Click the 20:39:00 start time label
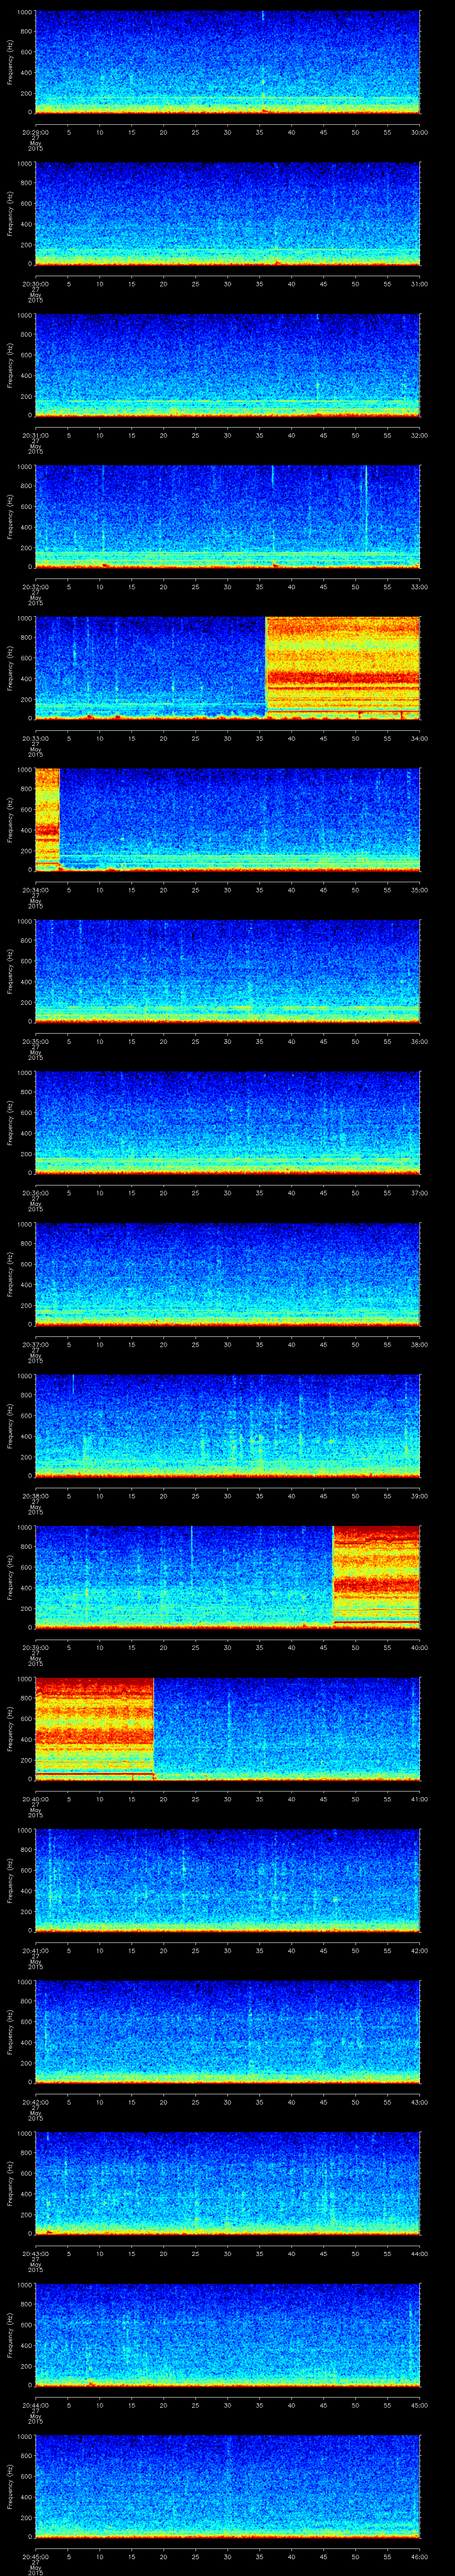The width and height of the screenshot is (455, 2576). pyautogui.click(x=35, y=1647)
